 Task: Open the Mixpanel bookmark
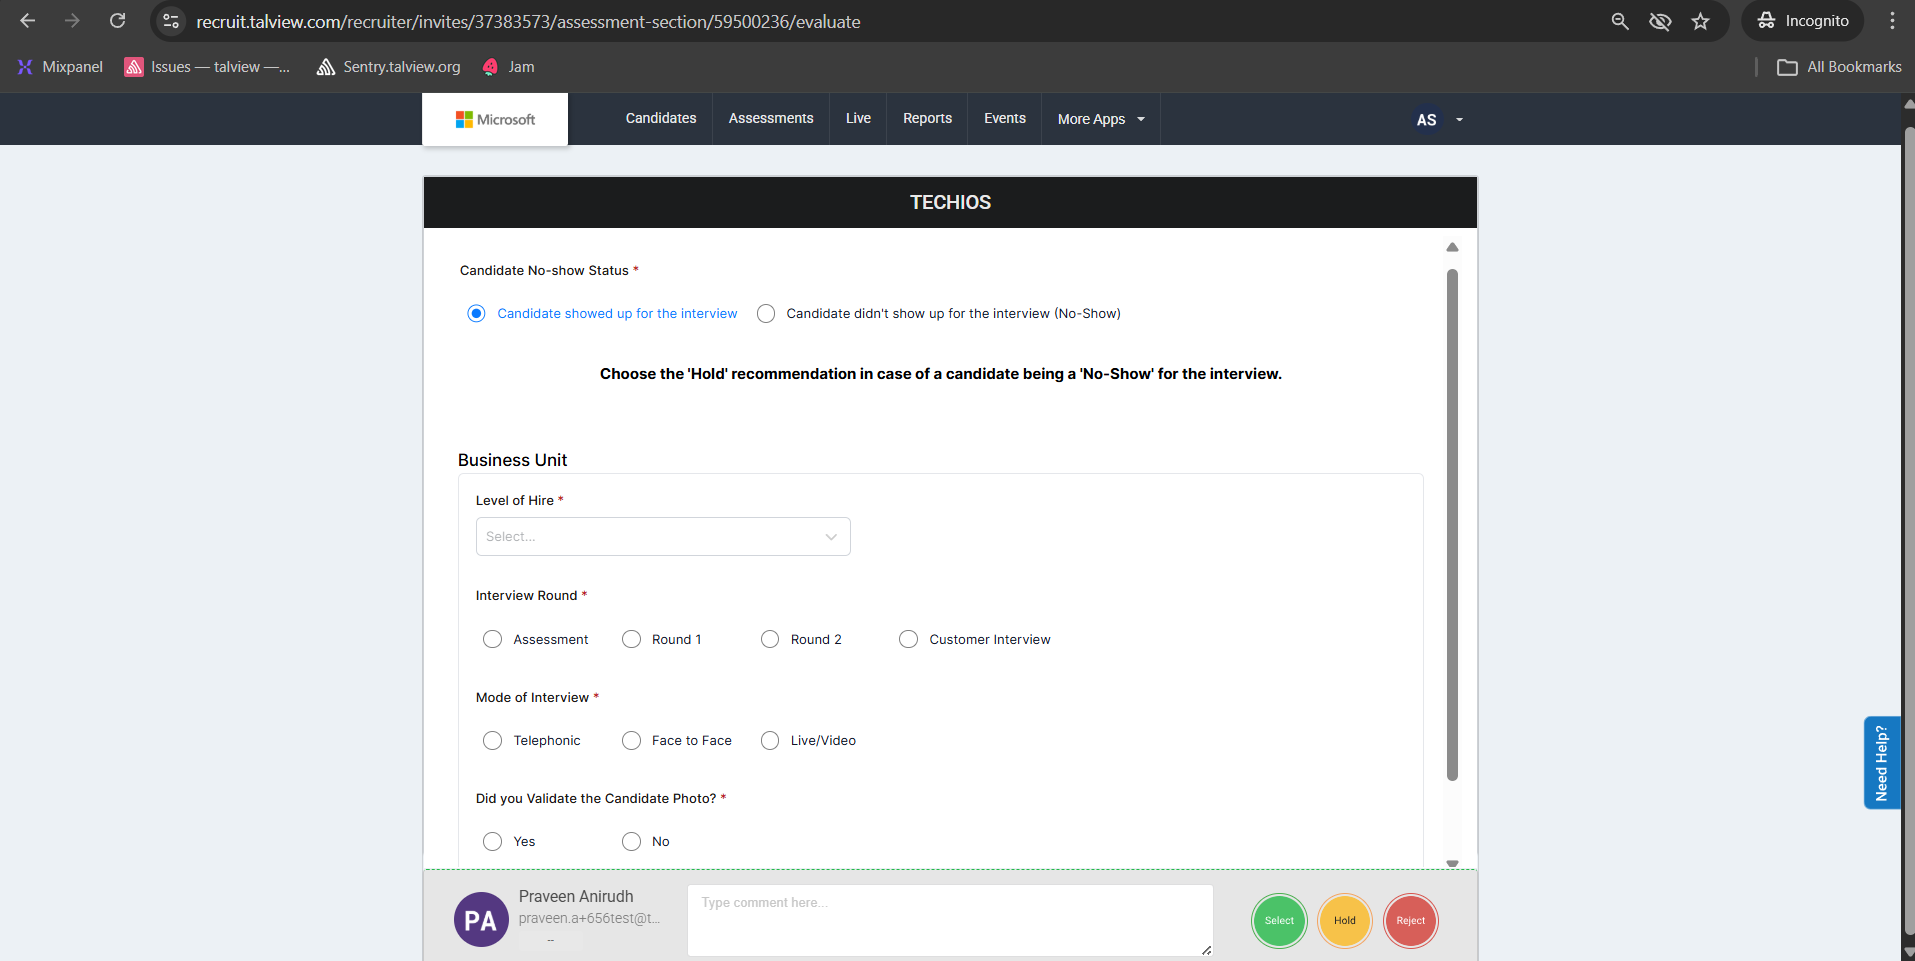60,67
